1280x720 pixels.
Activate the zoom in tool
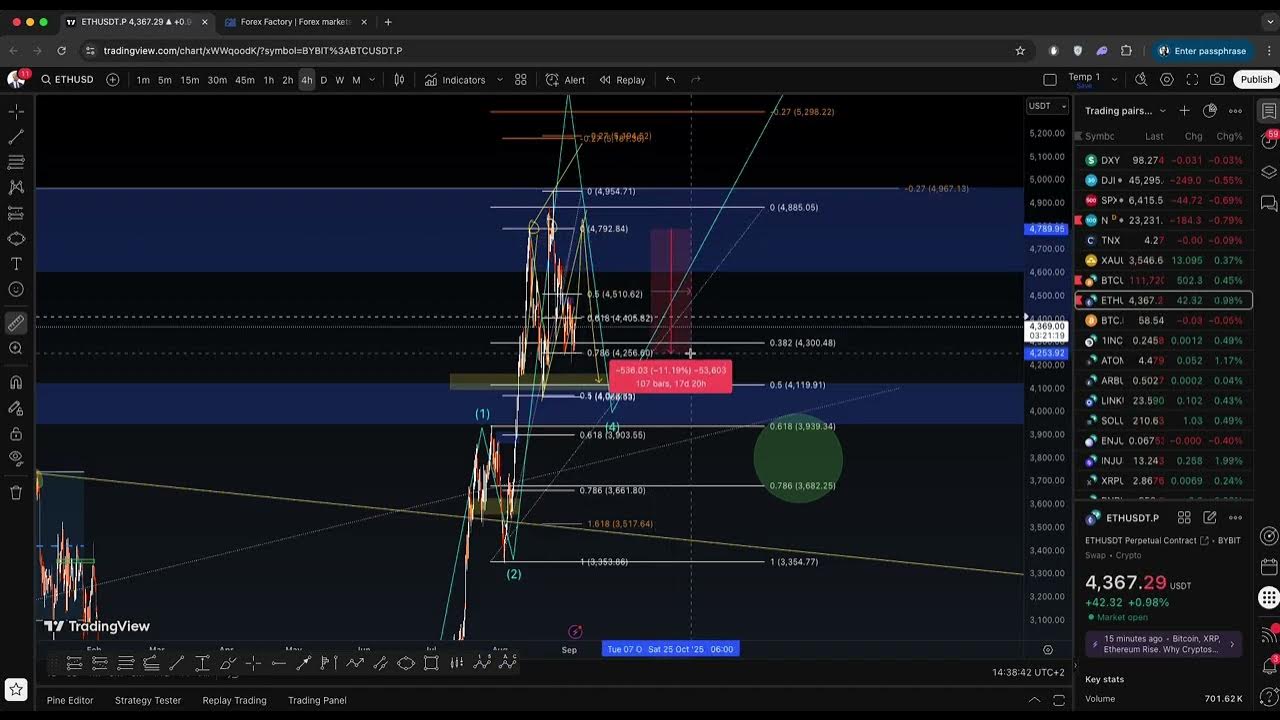pyautogui.click(x=16, y=348)
